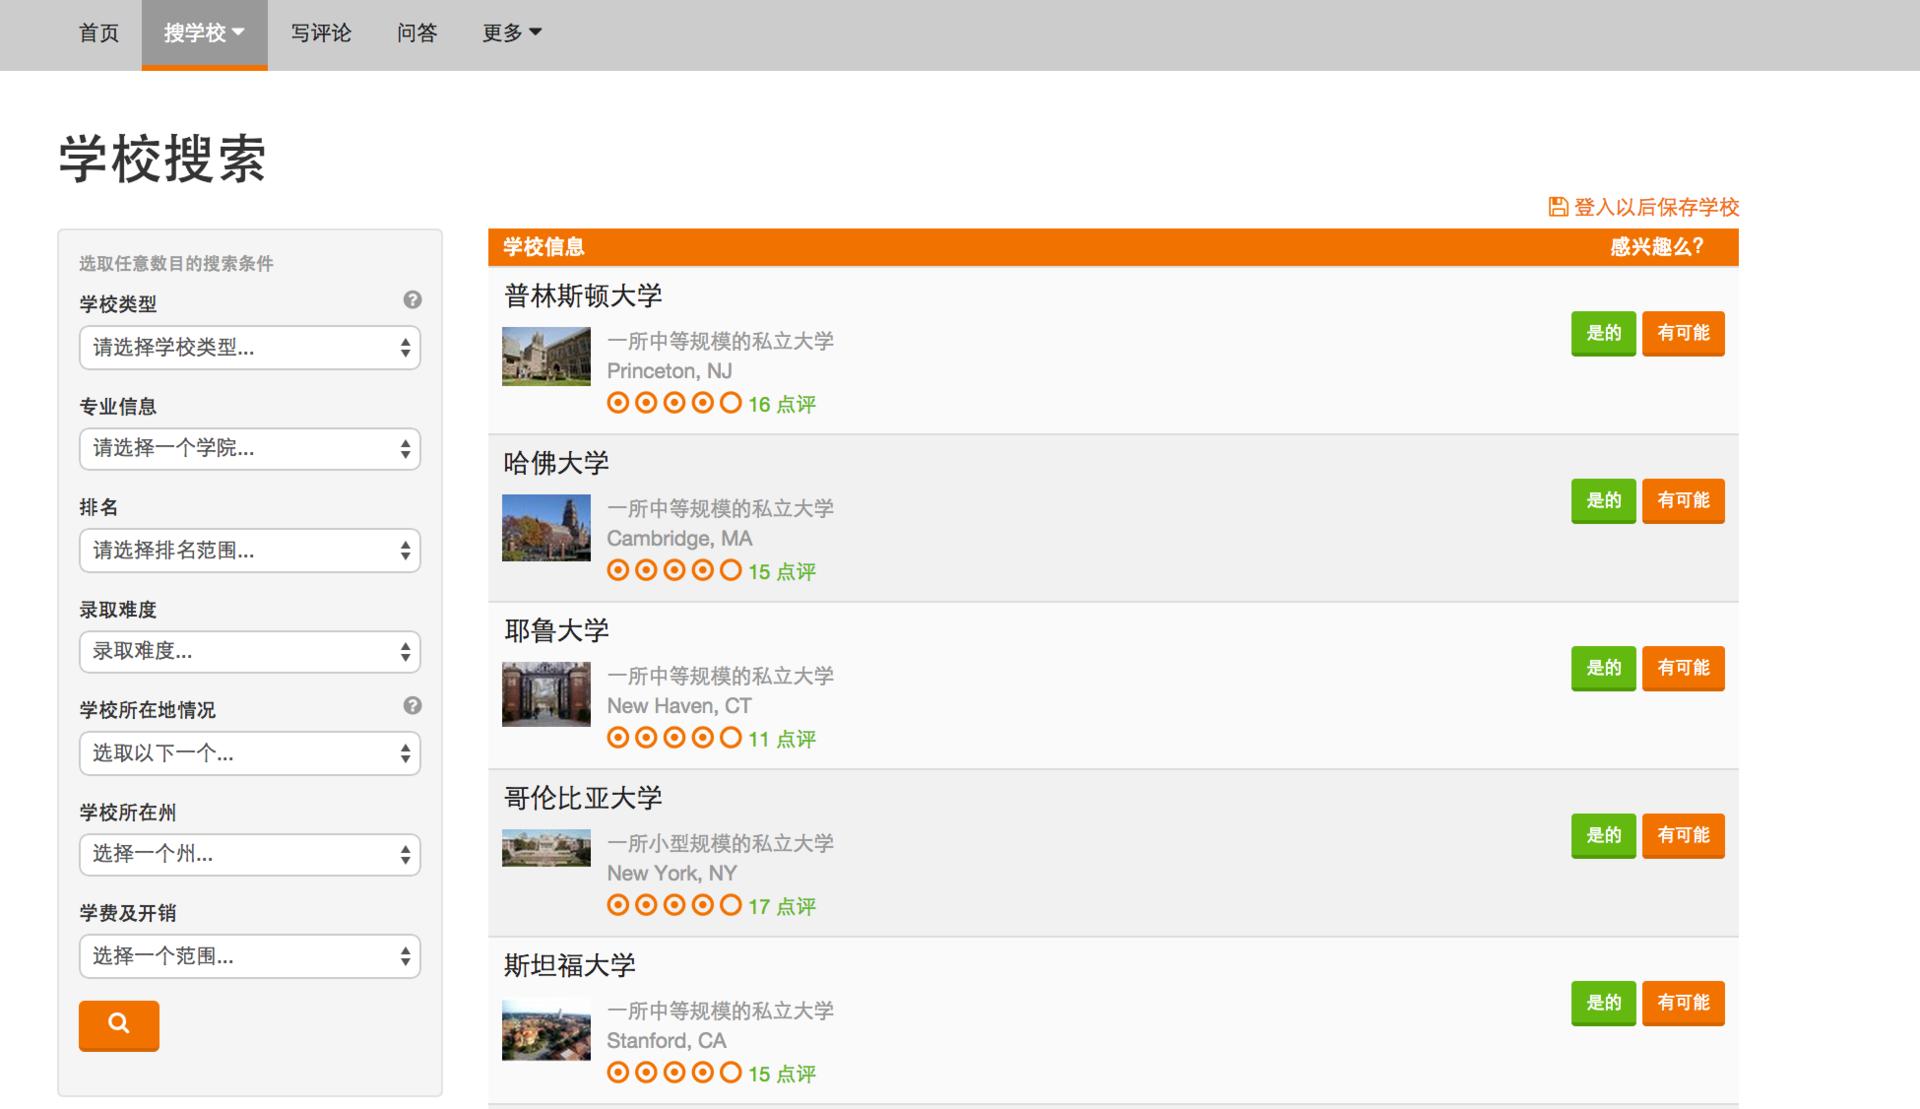The height and width of the screenshot is (1109, 1920).
Task: Open 学校所在州 dropdown 选择一个州
Action: (x=250, y=854)
